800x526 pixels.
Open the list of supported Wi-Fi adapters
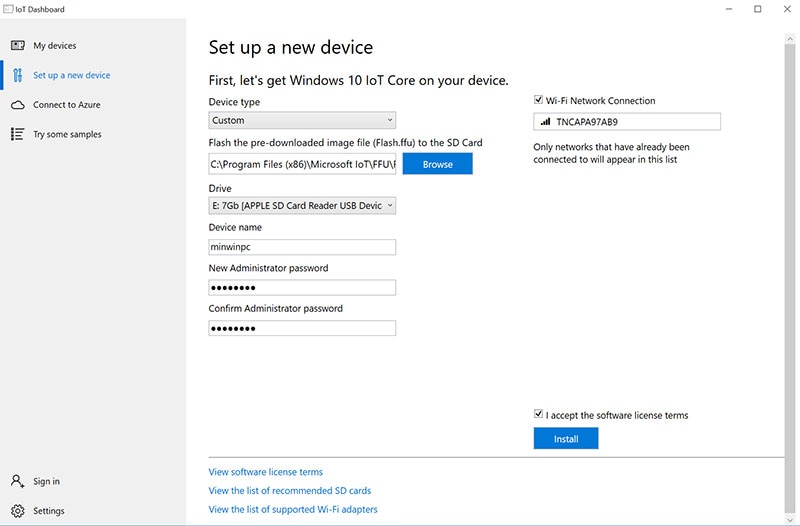click(293, 510)
